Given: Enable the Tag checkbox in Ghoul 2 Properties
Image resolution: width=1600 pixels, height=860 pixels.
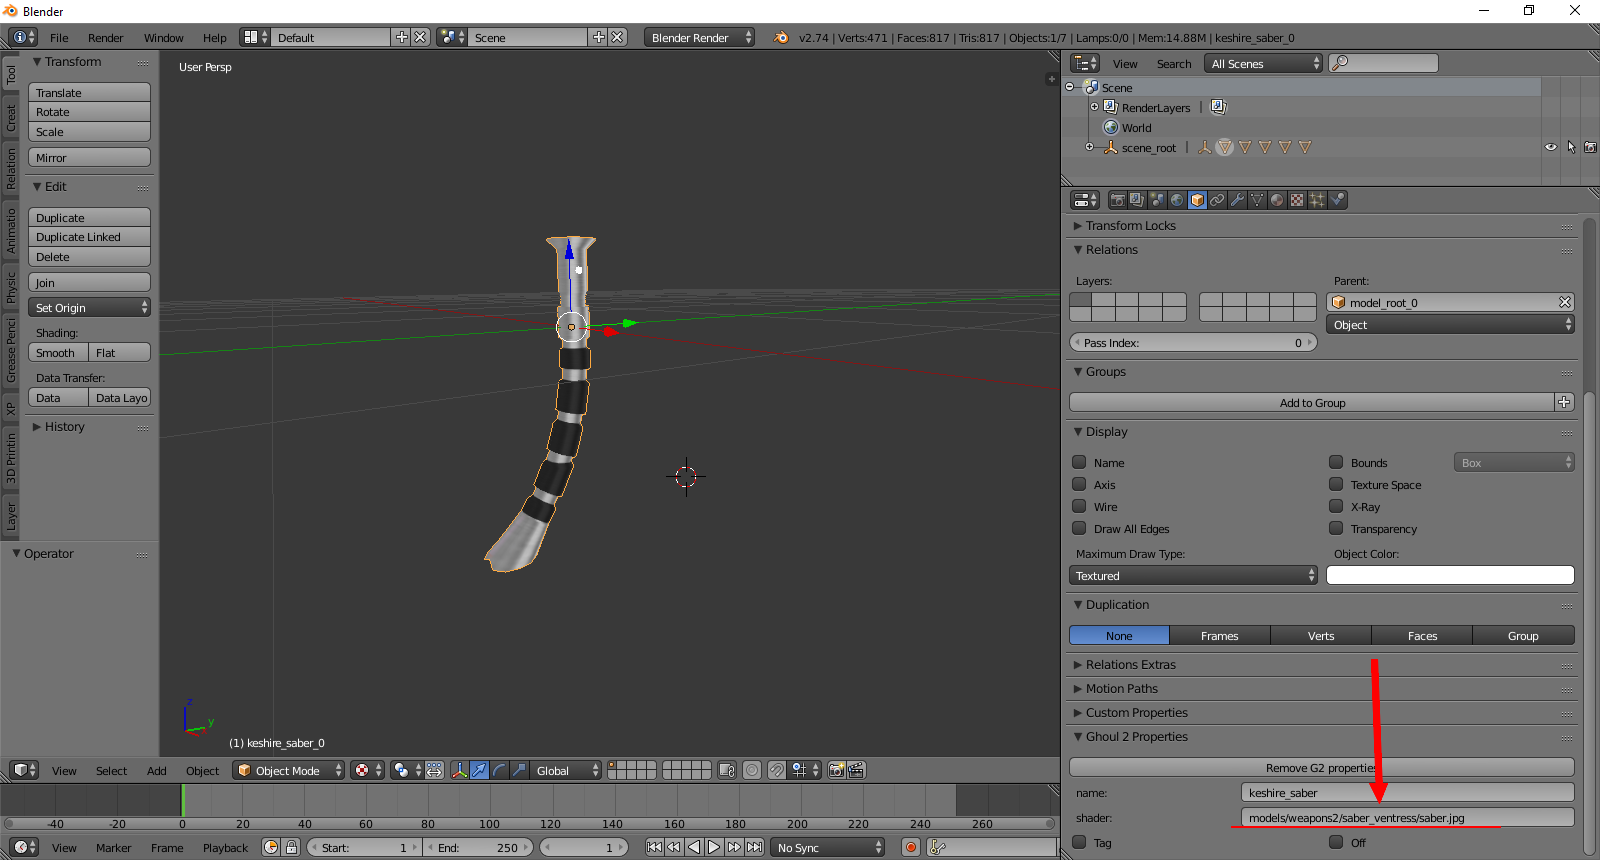Looking at the screenshot, I should click(1079, 842).
